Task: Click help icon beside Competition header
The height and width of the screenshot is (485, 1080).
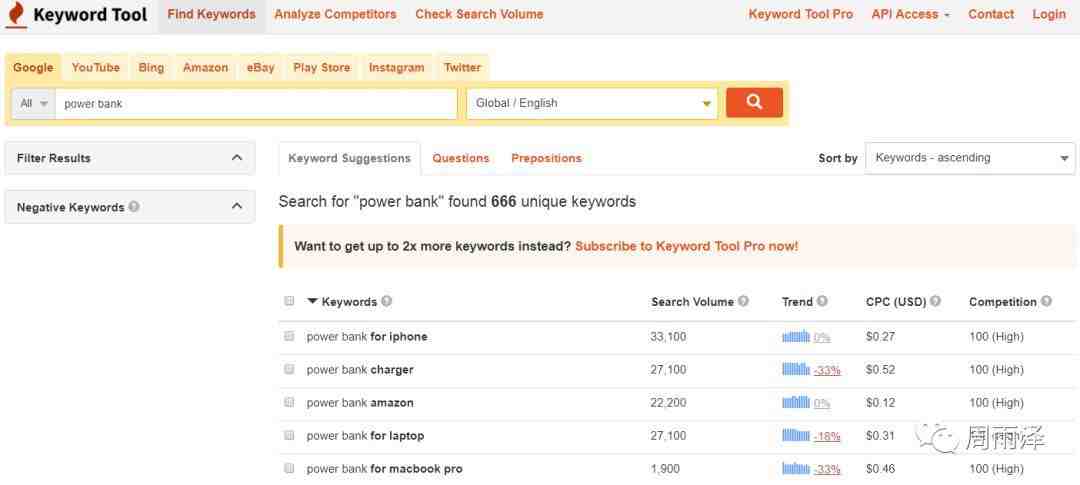Action: click(1046, 301)
